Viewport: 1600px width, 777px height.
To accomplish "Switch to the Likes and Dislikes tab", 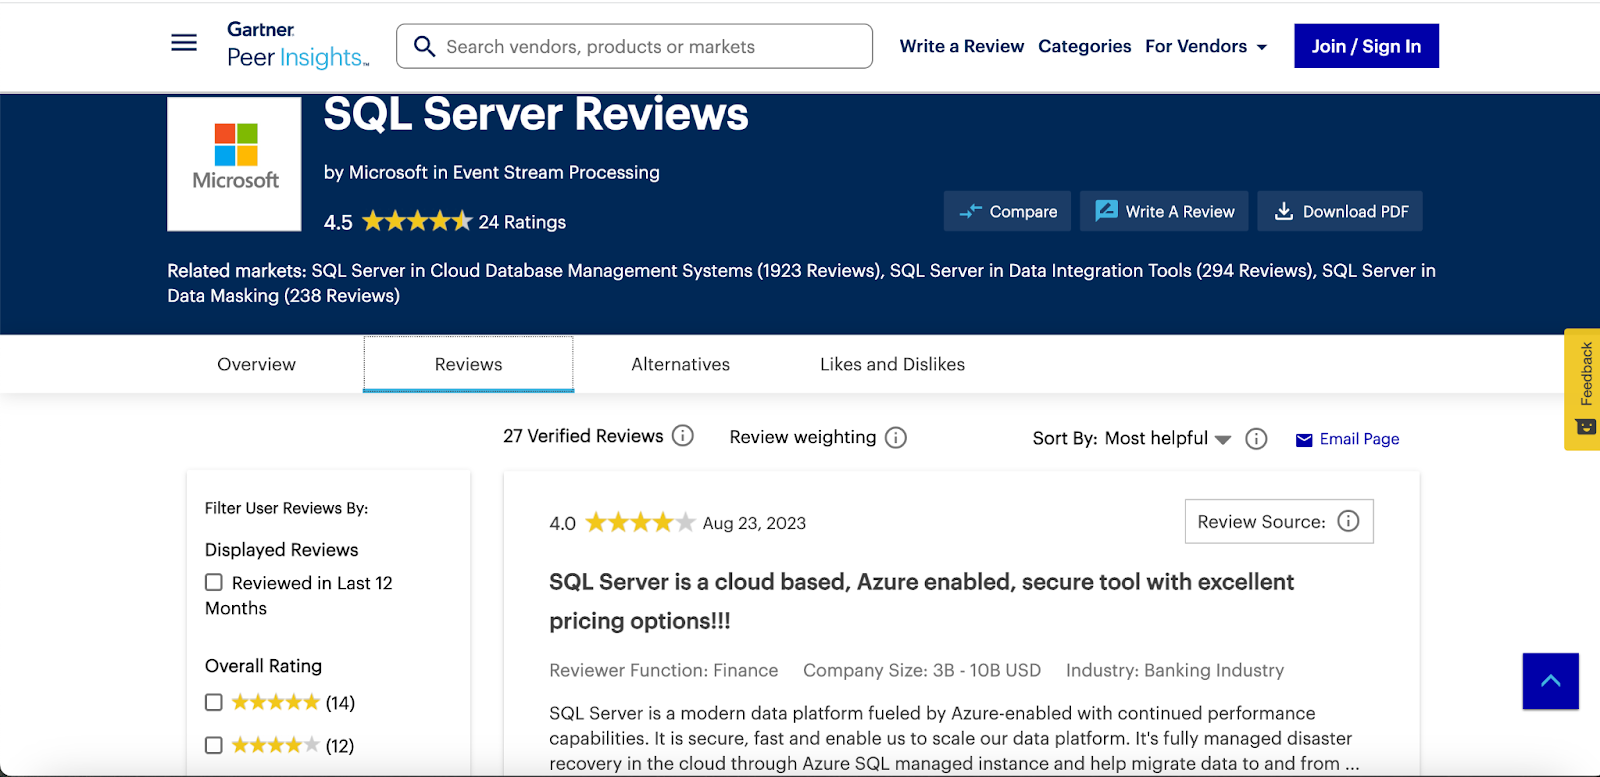I will pos(892,364).
